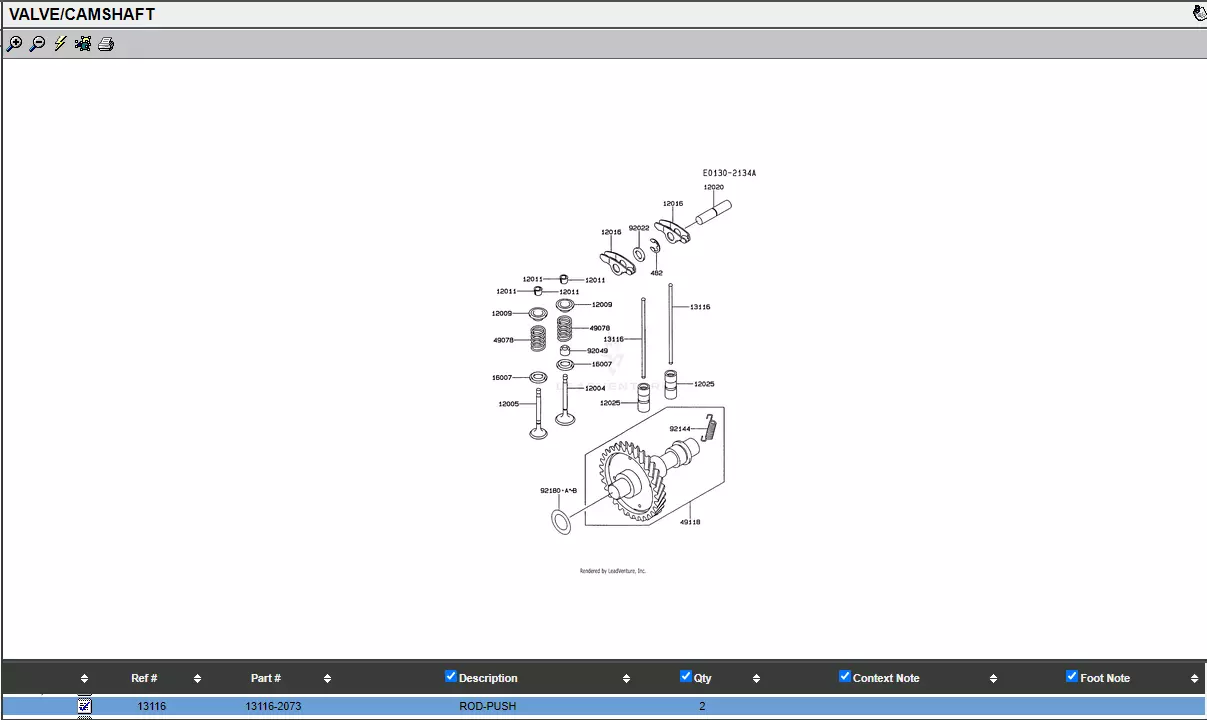Select the ROD-PUSH description cell
Screen dimensions: 1207x720
(x=487, y=706)
